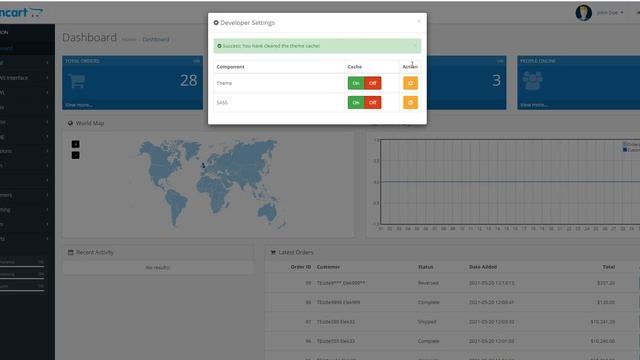The image size is (640, 360).
Task: Click the No results text in Recent Activity
Action: (158, 267)
